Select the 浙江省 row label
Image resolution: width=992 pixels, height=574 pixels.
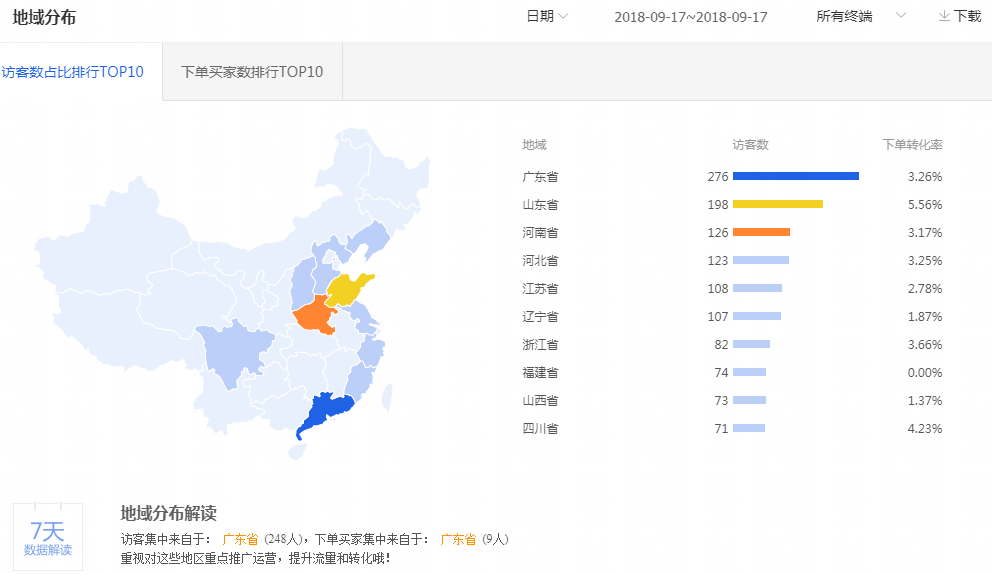pyautogui.click(x=540, y=344)
